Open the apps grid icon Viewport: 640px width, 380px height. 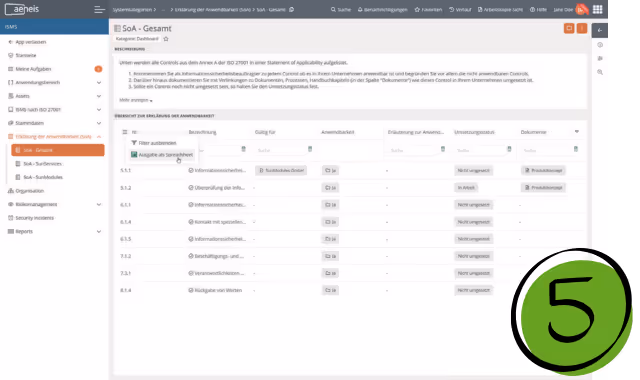pyautogui.click(x=598, y=9)
